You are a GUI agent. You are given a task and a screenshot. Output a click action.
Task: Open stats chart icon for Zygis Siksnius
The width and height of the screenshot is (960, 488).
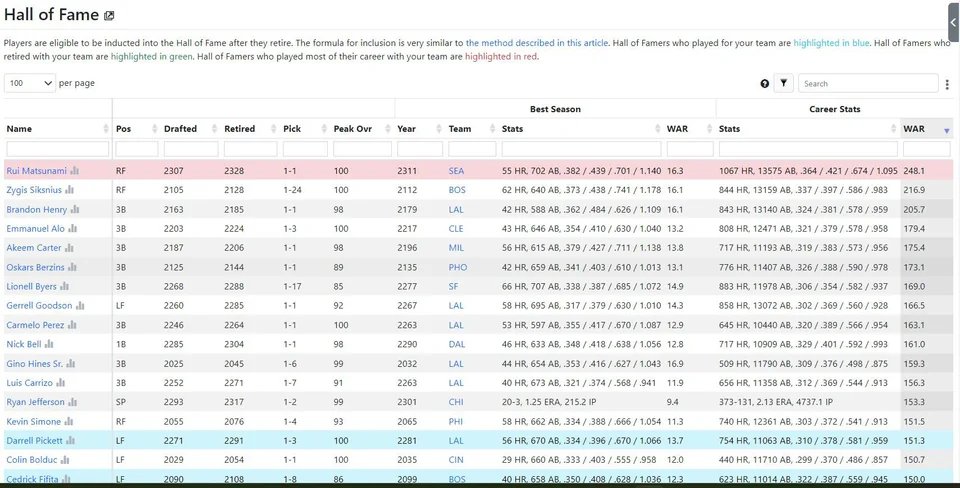tap(69, 190)
